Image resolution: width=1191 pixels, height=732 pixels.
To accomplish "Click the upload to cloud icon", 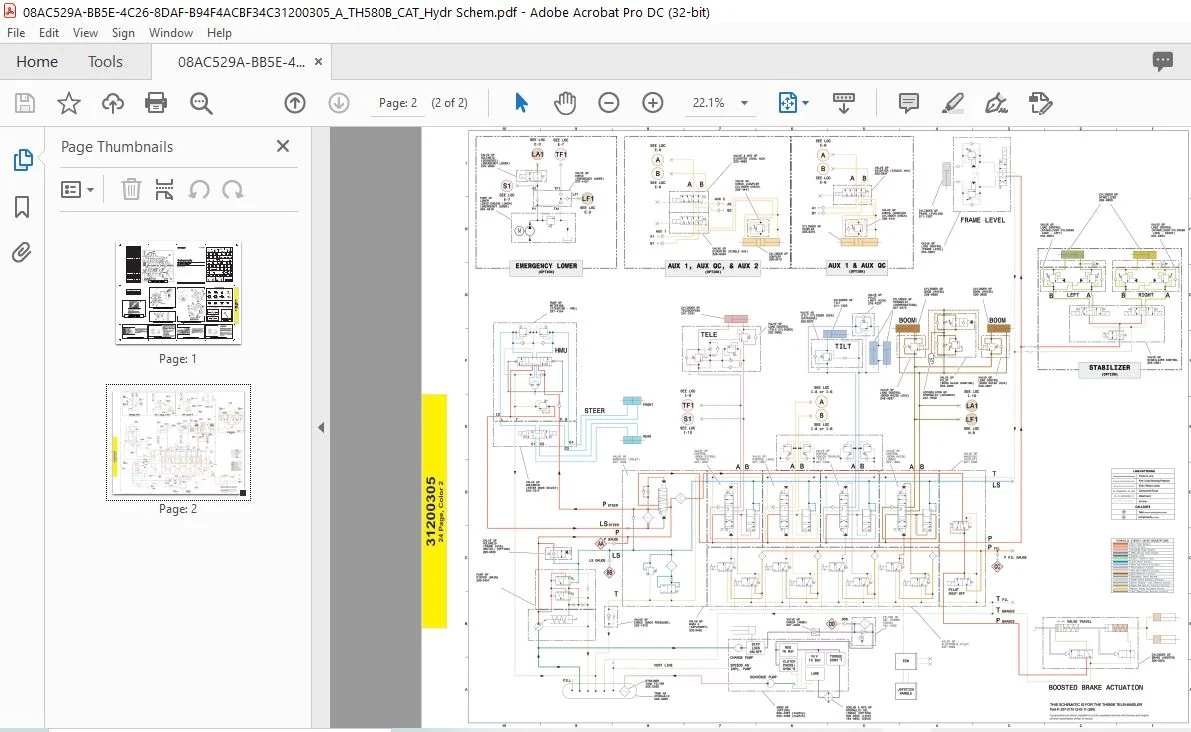I will click(112, 103).
